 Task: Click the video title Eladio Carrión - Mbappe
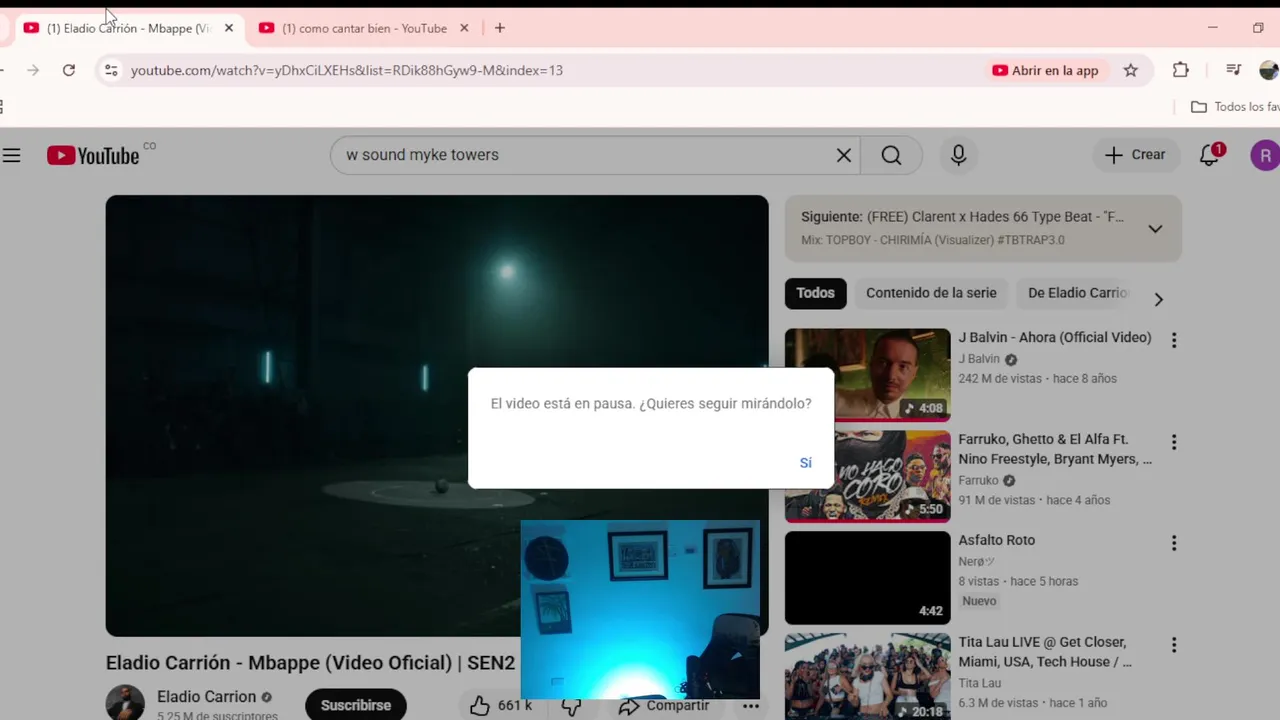coord(310,663)
